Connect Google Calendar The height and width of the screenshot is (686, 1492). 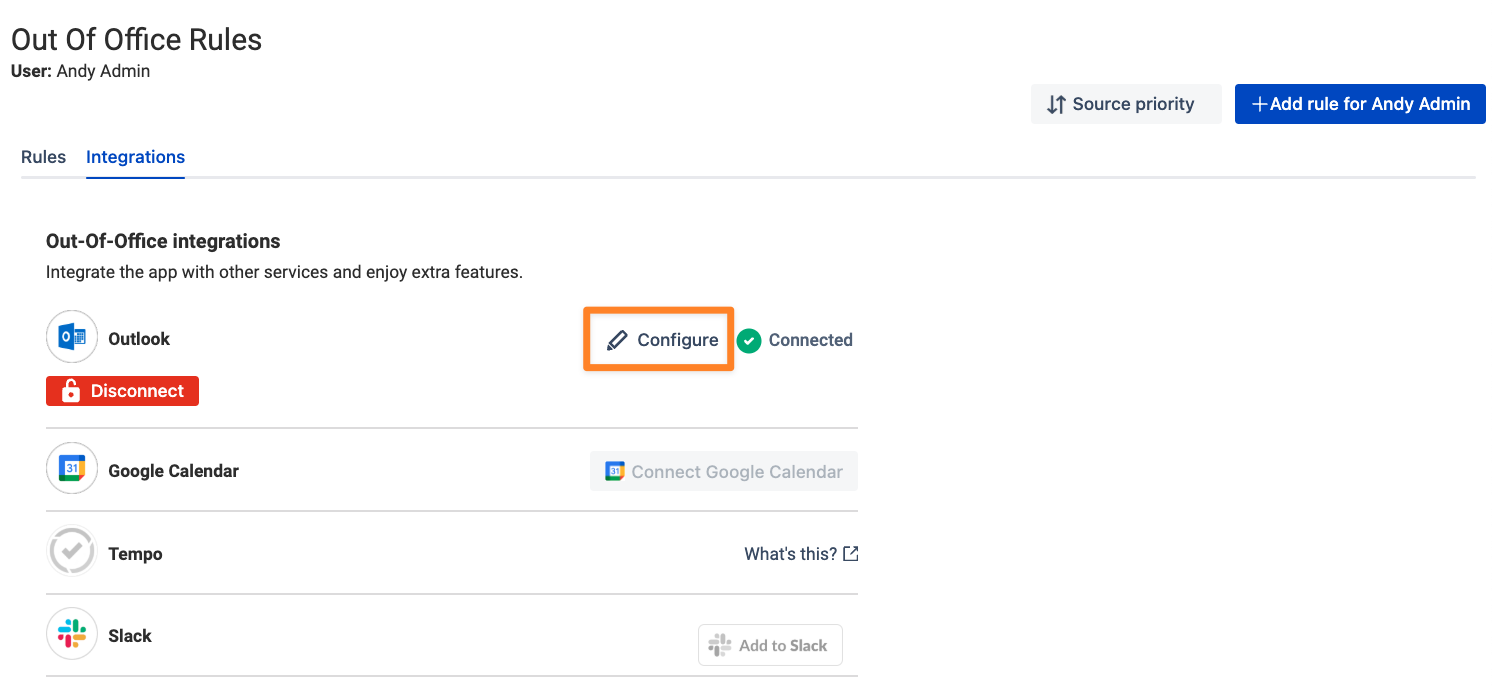(724, 472)
